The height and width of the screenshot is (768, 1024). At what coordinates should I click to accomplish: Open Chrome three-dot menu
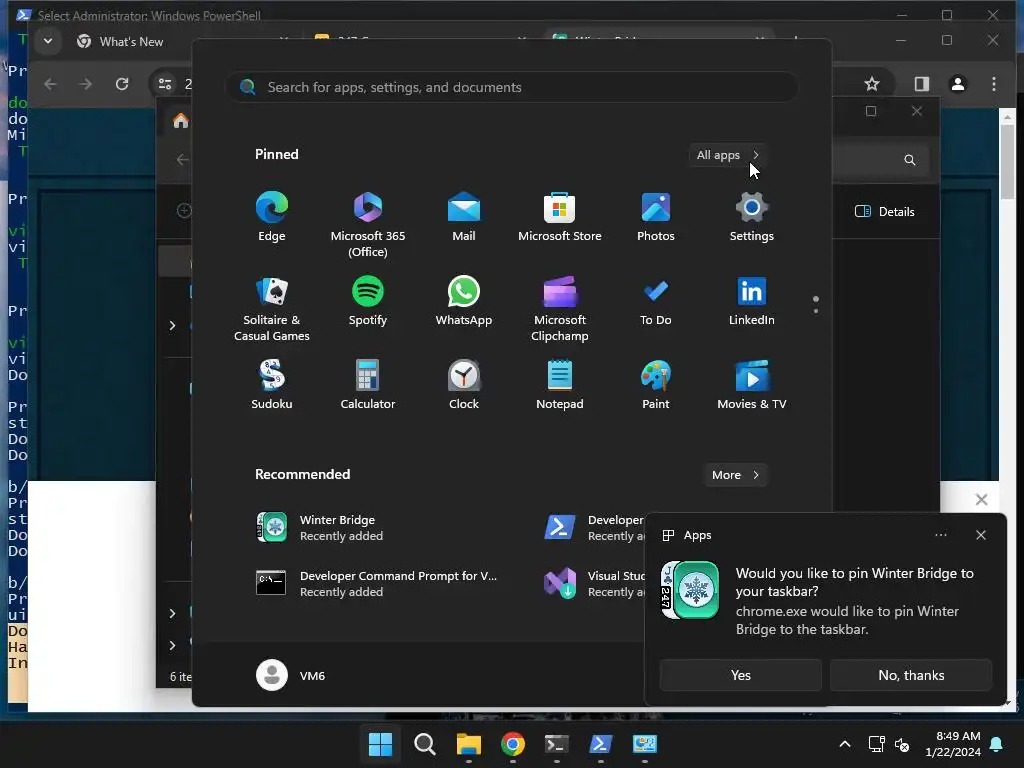click(x=994, y=84)
